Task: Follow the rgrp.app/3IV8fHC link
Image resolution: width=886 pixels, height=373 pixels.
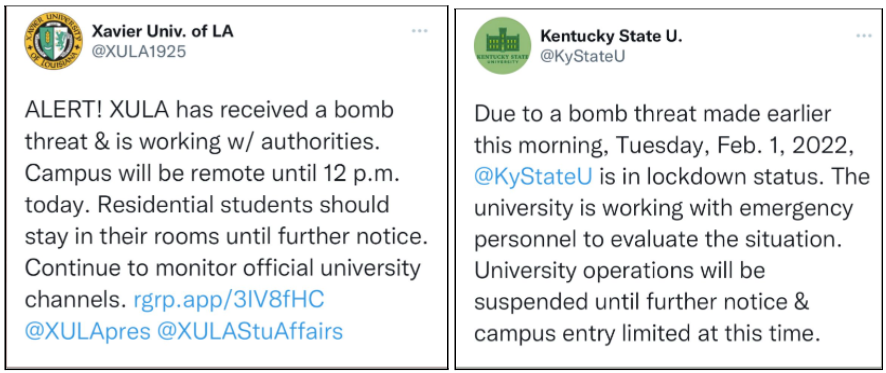Action: 229,300
